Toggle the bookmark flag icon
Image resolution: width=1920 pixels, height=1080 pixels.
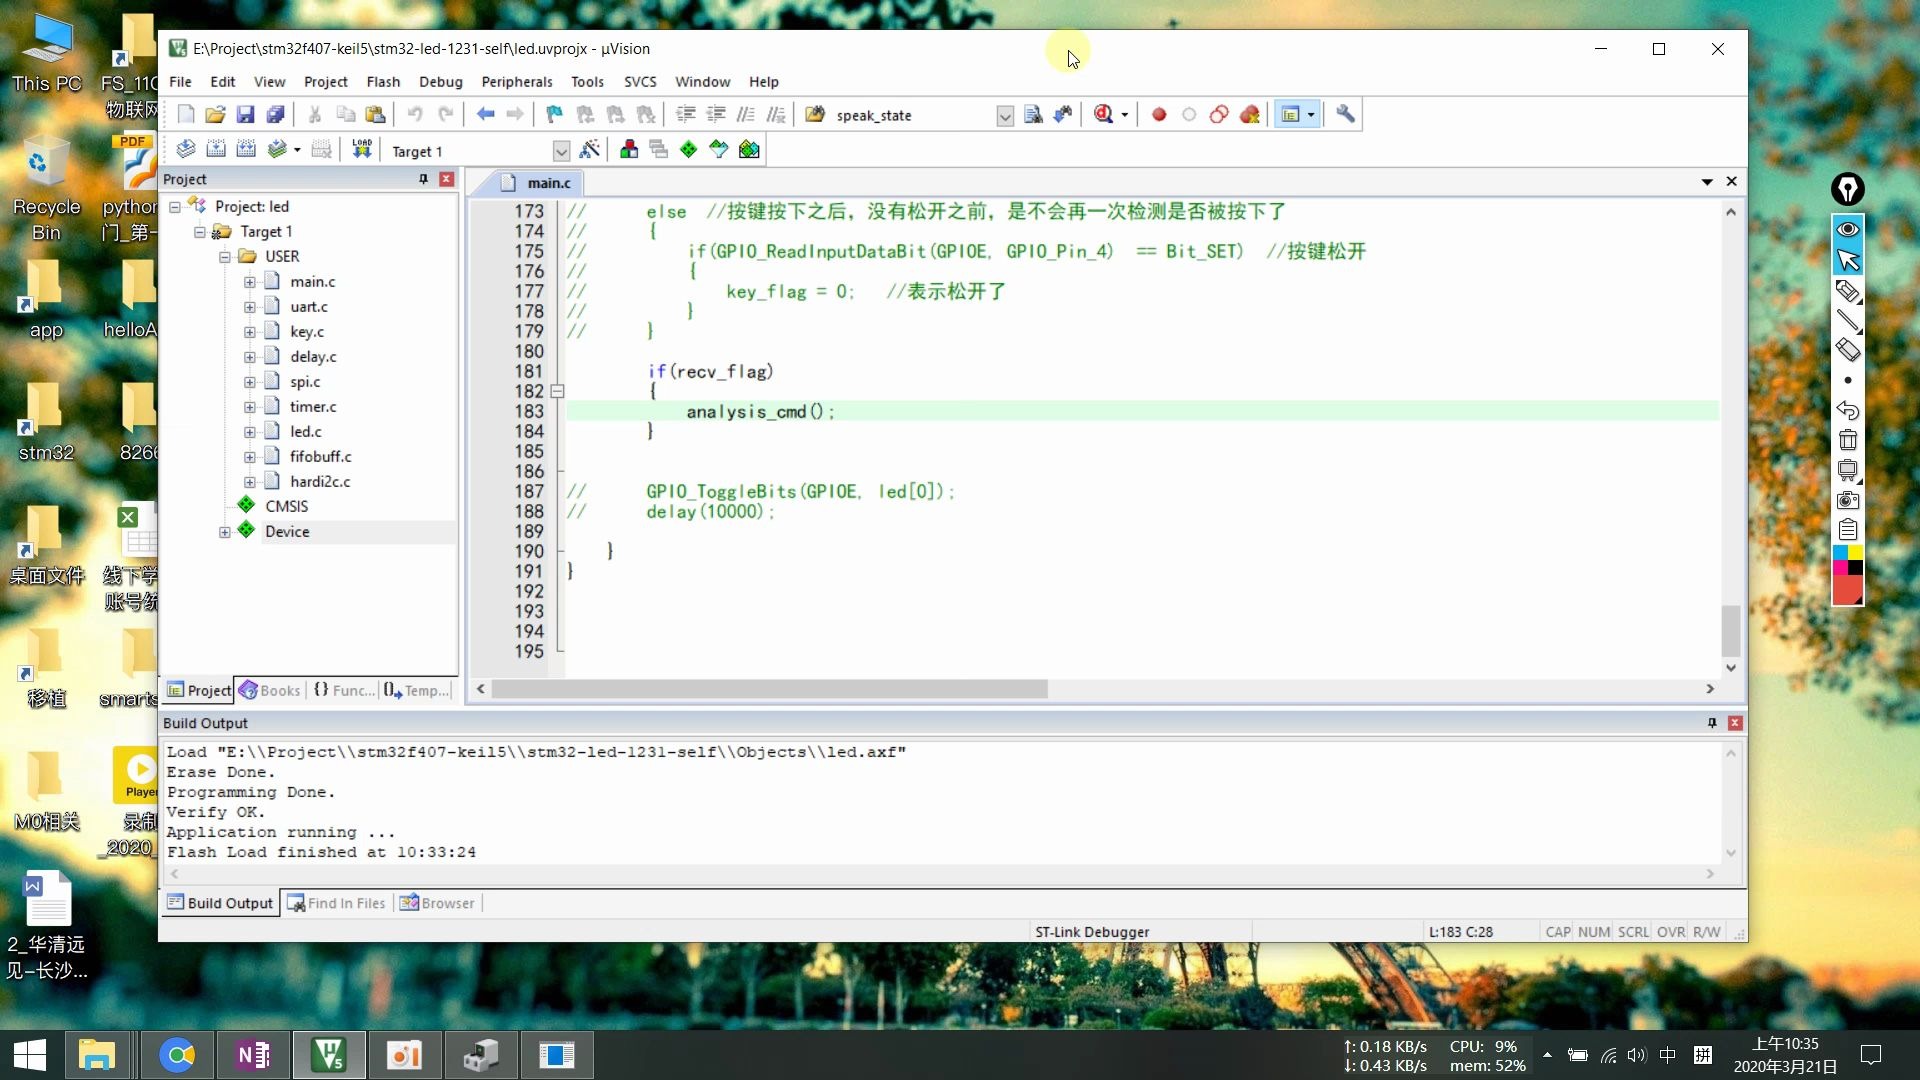tap(554, 114)
